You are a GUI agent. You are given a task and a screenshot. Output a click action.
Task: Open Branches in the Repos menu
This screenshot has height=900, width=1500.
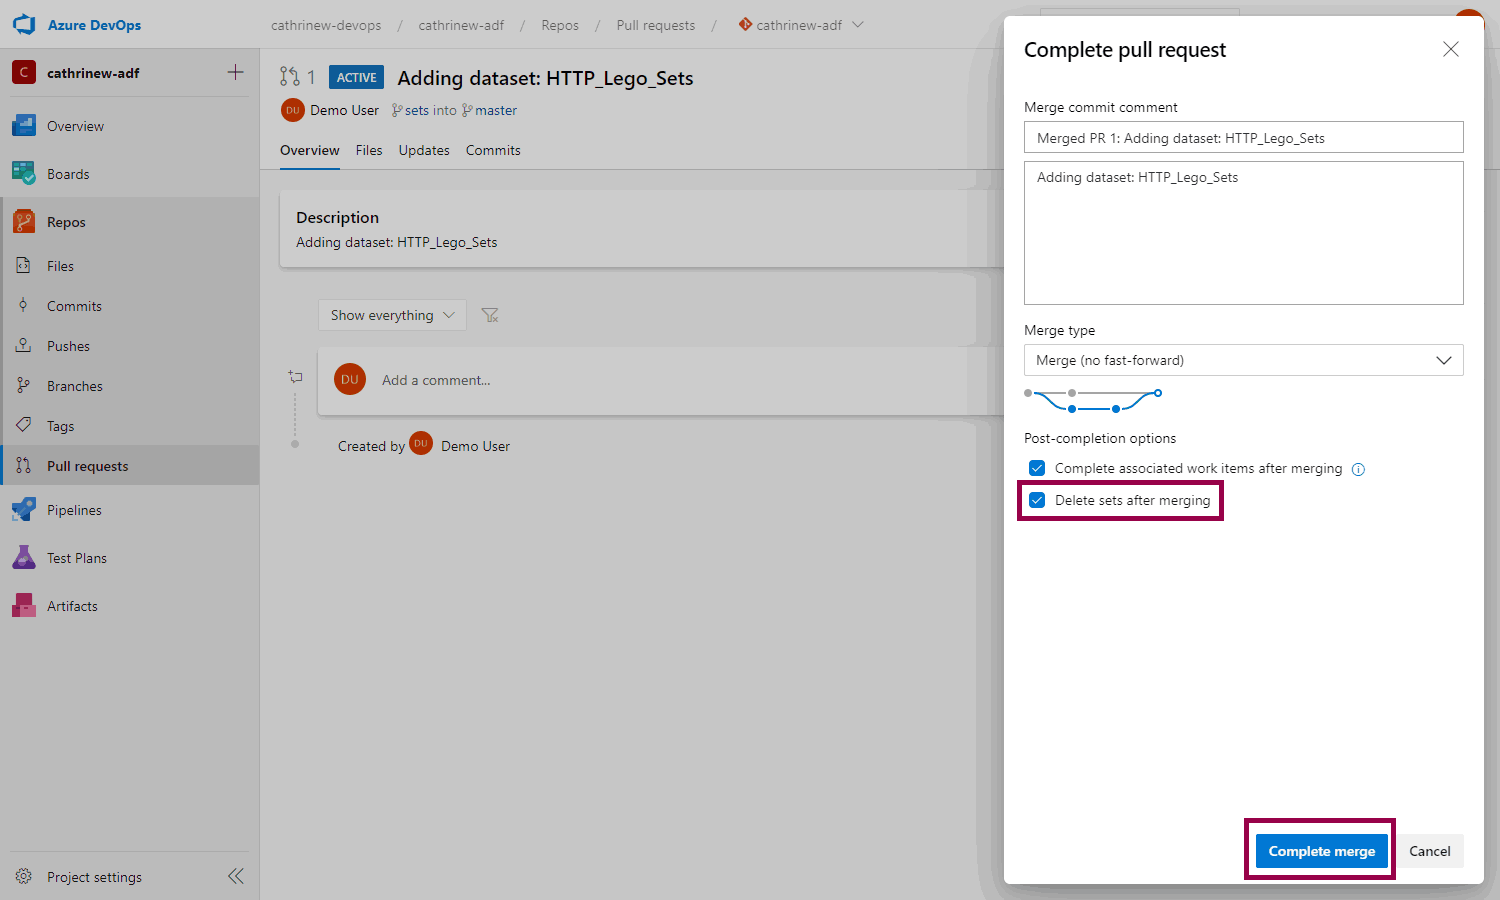pyautogui.click(x=74, y=386)
